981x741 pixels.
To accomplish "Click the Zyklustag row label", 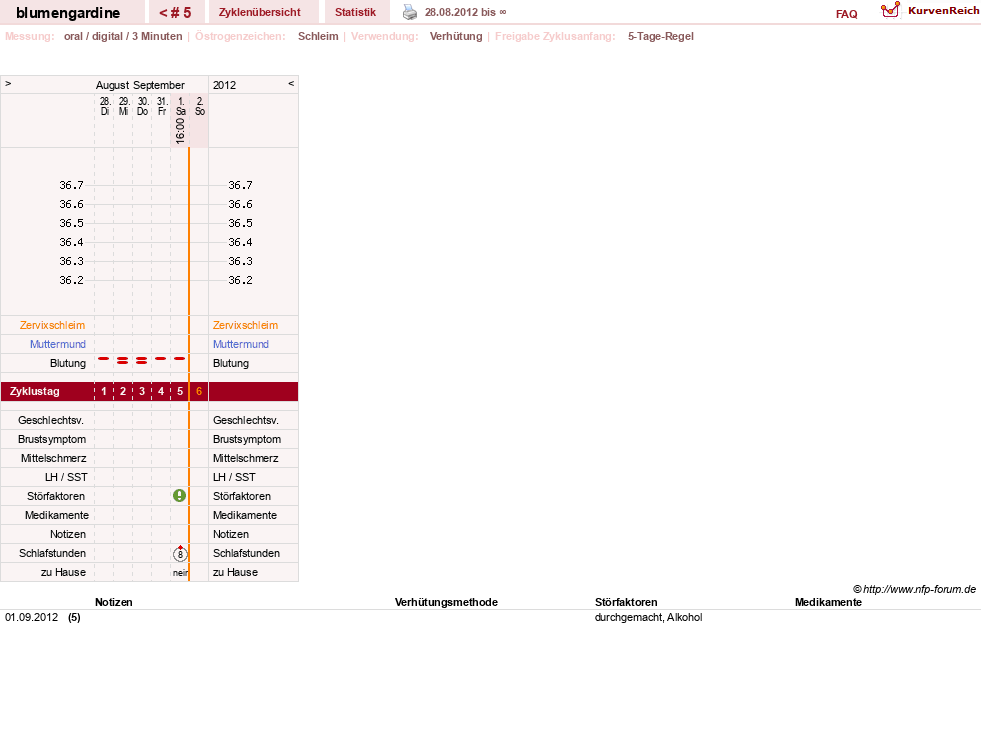I will [35, 391].
